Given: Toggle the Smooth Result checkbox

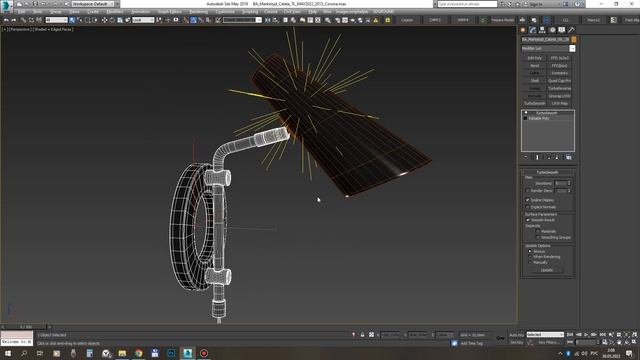Looking at the screenshot, I should point(528,220).
